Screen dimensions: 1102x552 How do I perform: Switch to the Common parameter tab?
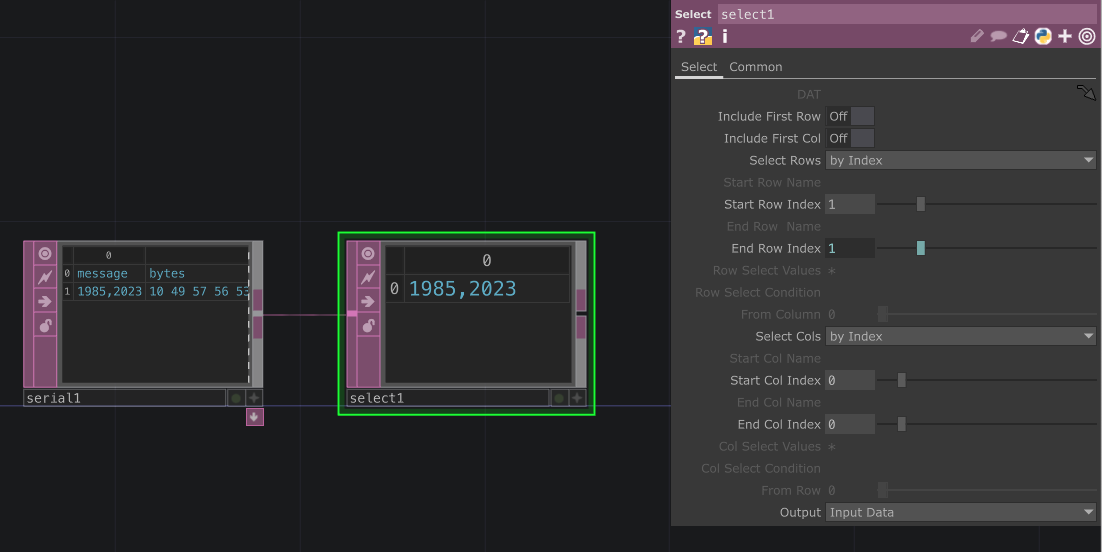[755, 67]
